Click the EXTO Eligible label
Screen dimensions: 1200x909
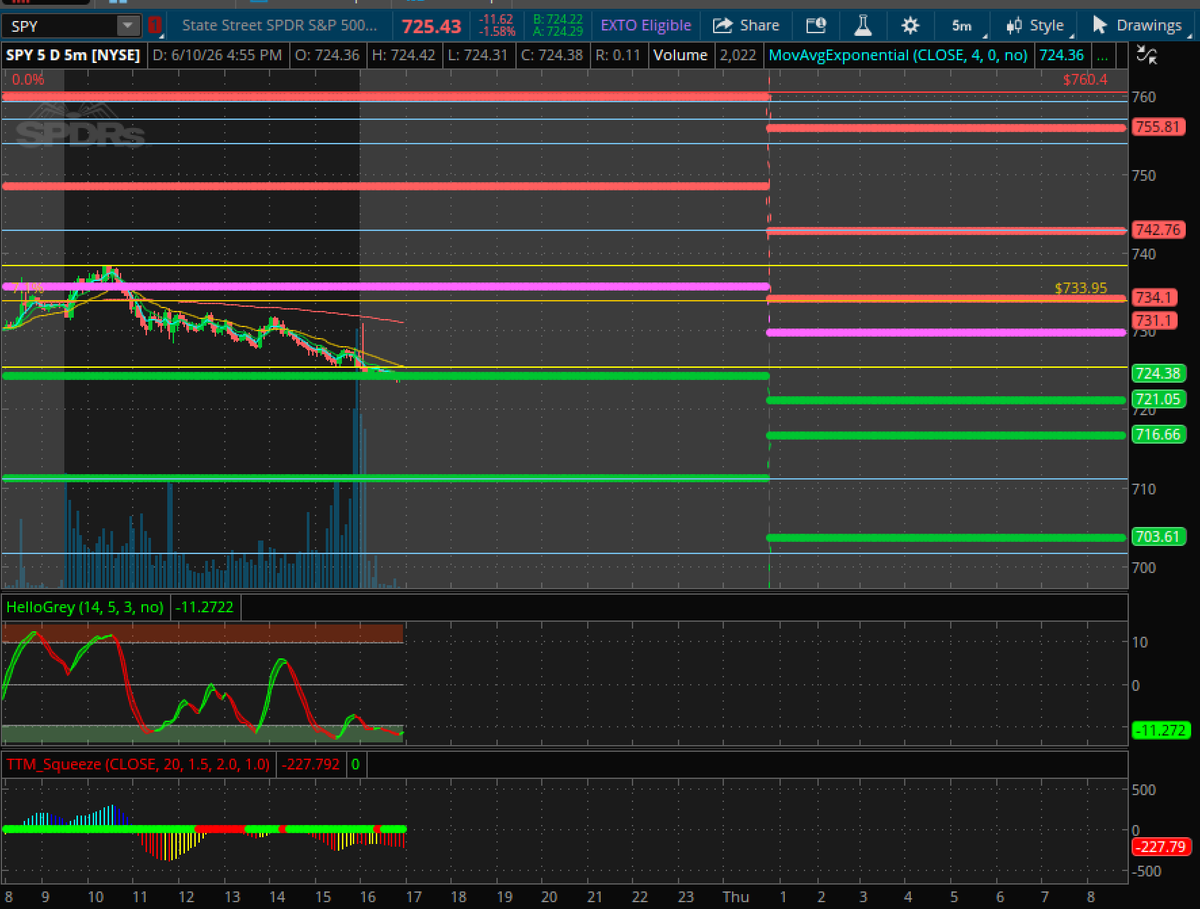(x=645, y=25)
